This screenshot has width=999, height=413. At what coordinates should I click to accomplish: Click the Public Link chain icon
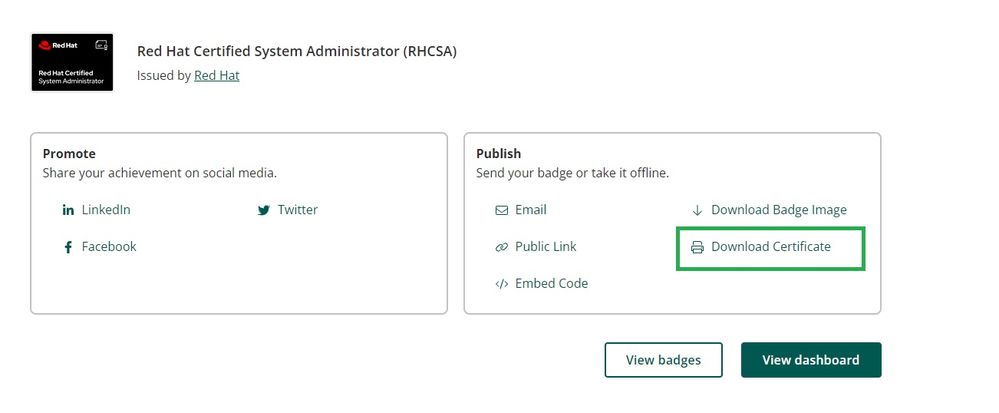pos(502,247)
